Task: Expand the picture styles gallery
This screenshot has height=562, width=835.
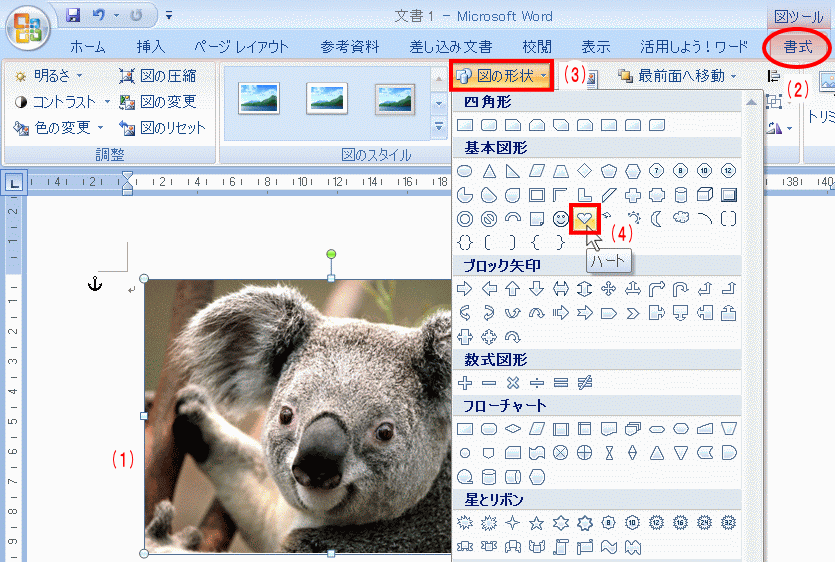Action: pyautogui.click(x=439, y=127)
